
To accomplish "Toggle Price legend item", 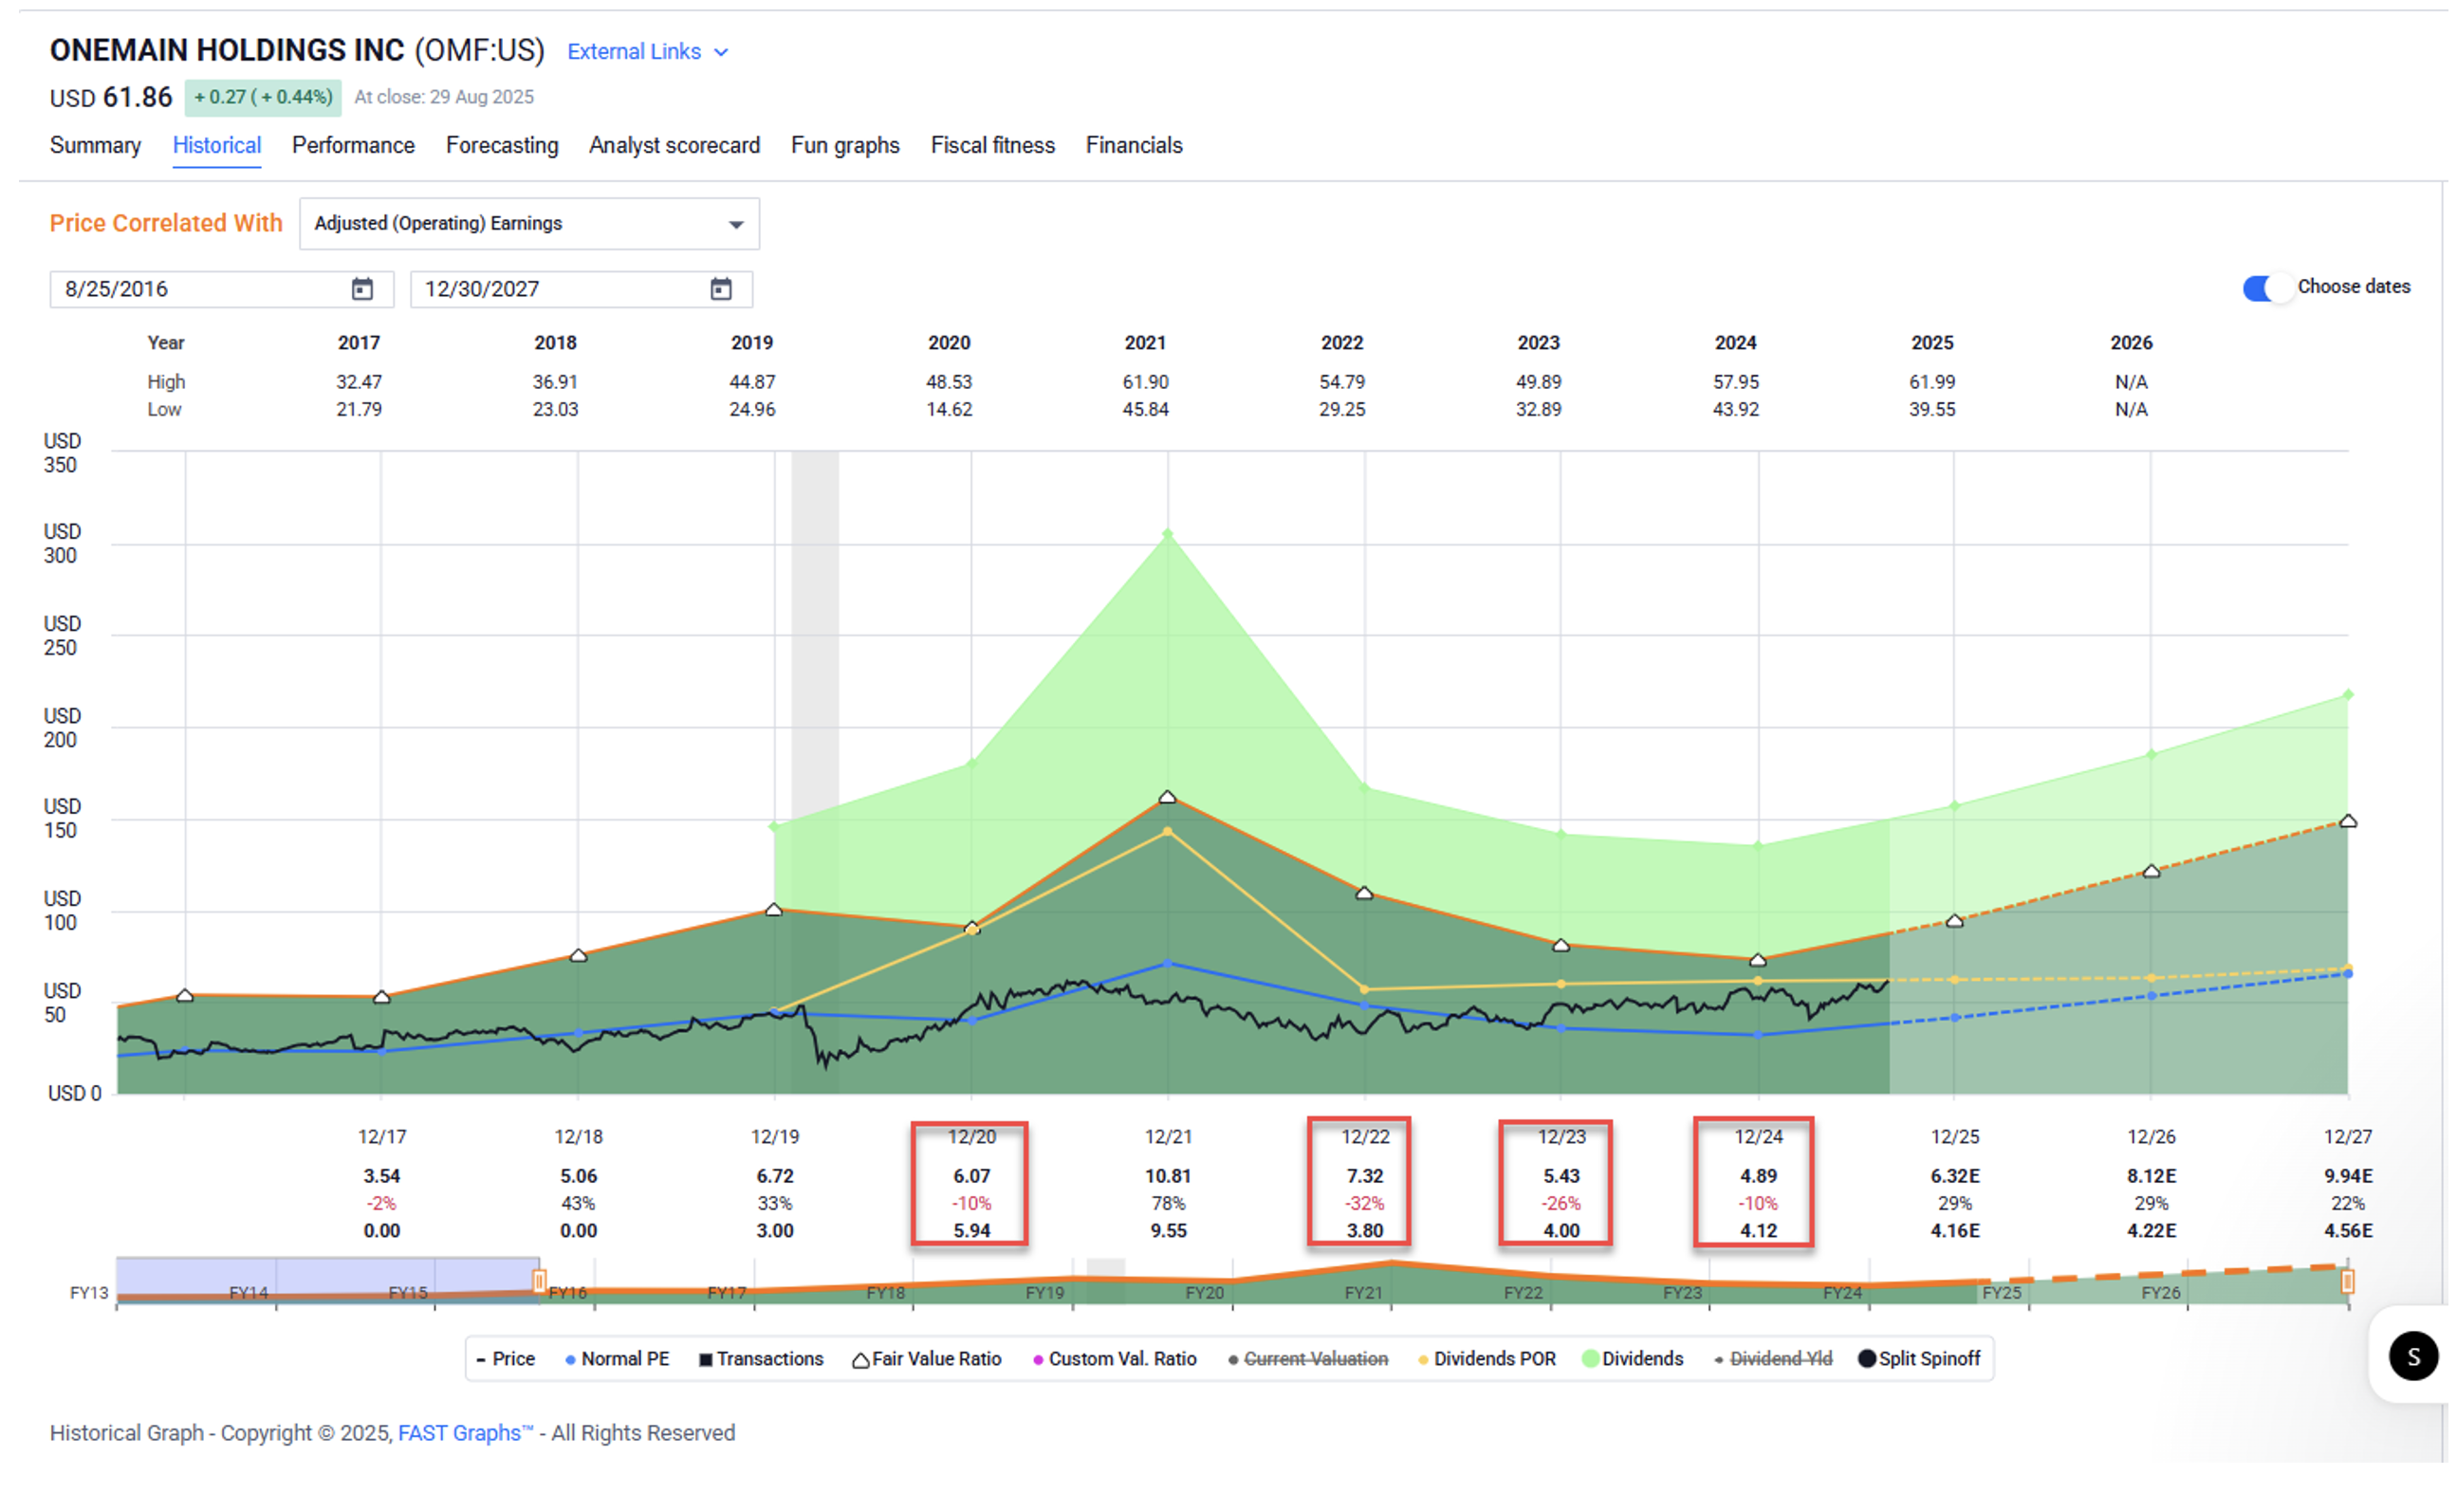I will tap(506, 1358).
